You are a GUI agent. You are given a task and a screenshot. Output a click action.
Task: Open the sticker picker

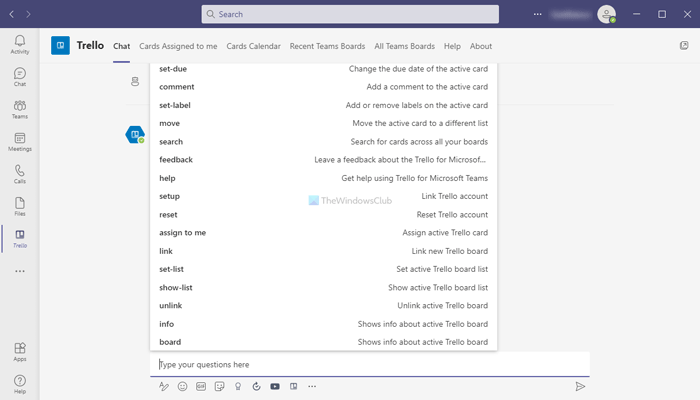219,386
